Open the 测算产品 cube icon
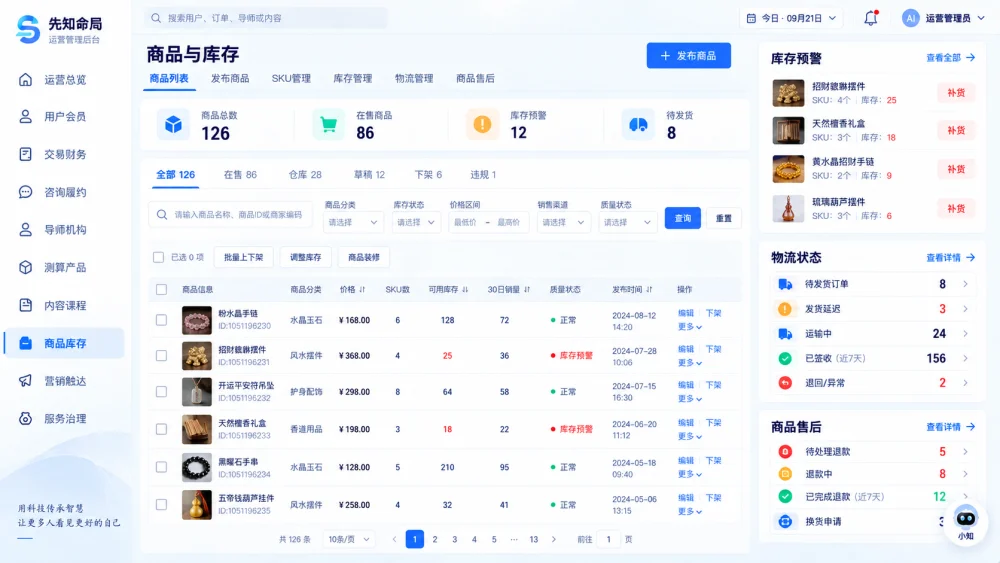 pos(26,267)
